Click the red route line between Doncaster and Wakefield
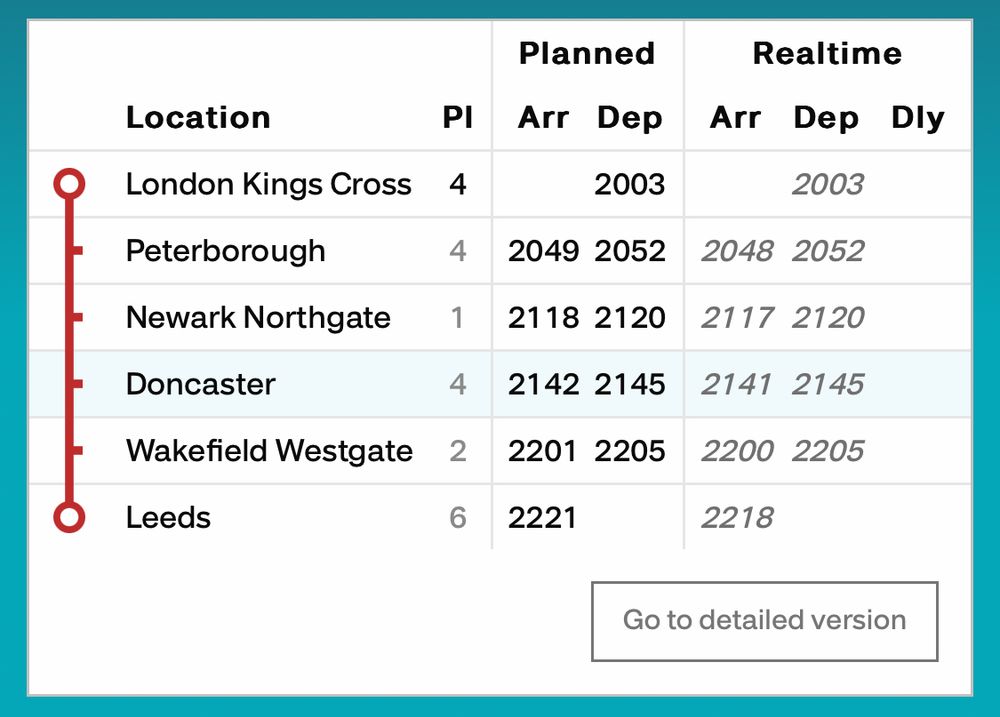 tap(68, 417)
